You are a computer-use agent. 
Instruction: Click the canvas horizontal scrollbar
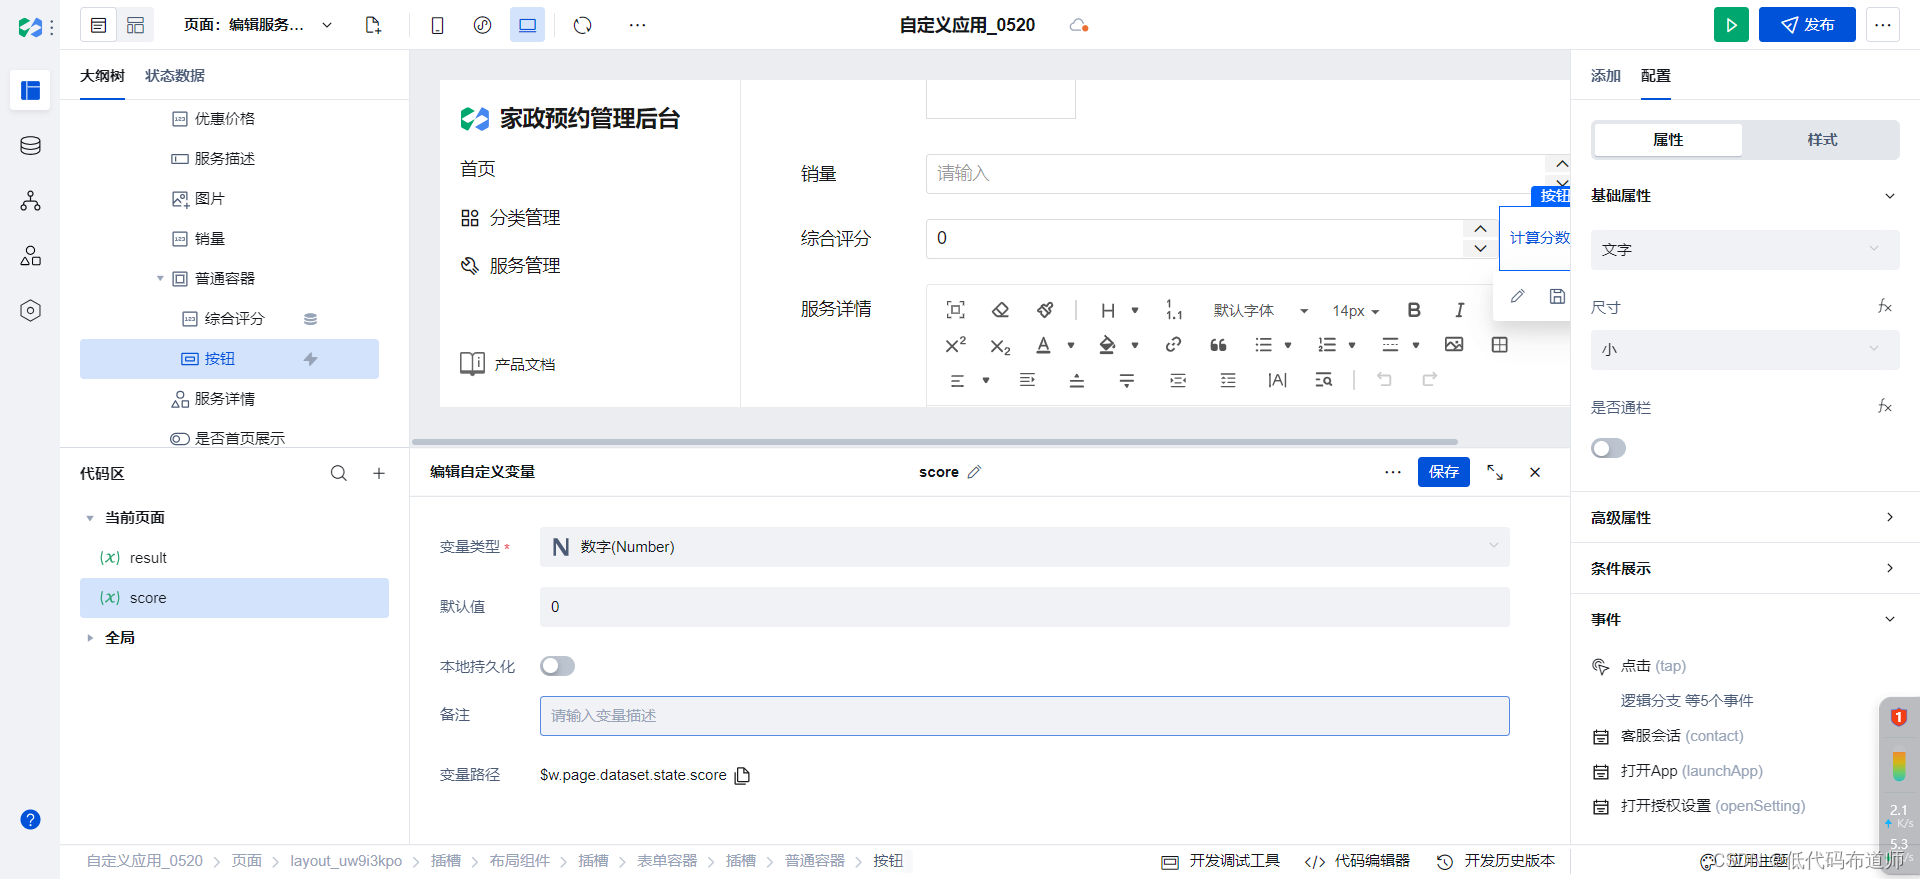(x=935, y=441)
